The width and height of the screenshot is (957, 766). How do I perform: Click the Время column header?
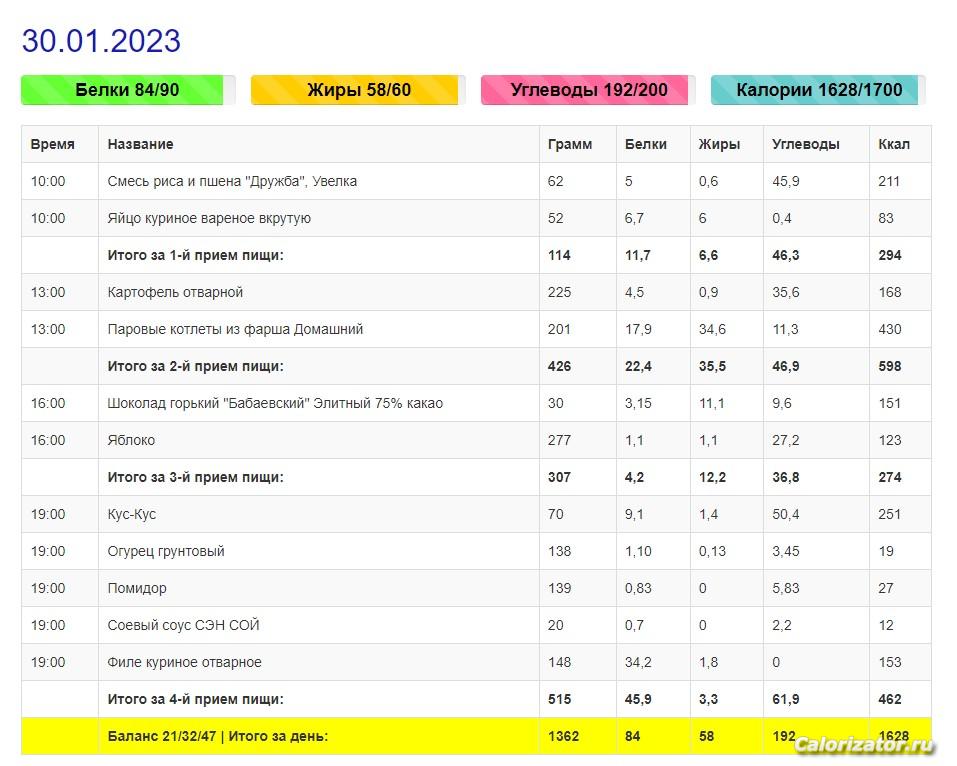(x=52, y=144)
